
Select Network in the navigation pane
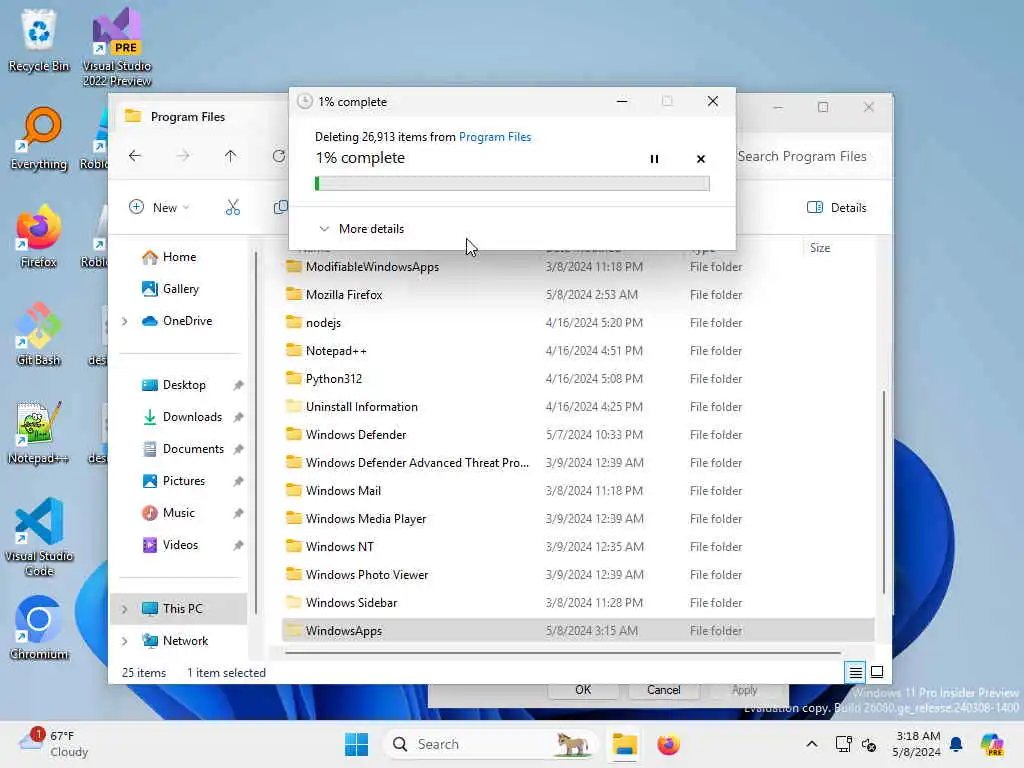tap(185, 641)
